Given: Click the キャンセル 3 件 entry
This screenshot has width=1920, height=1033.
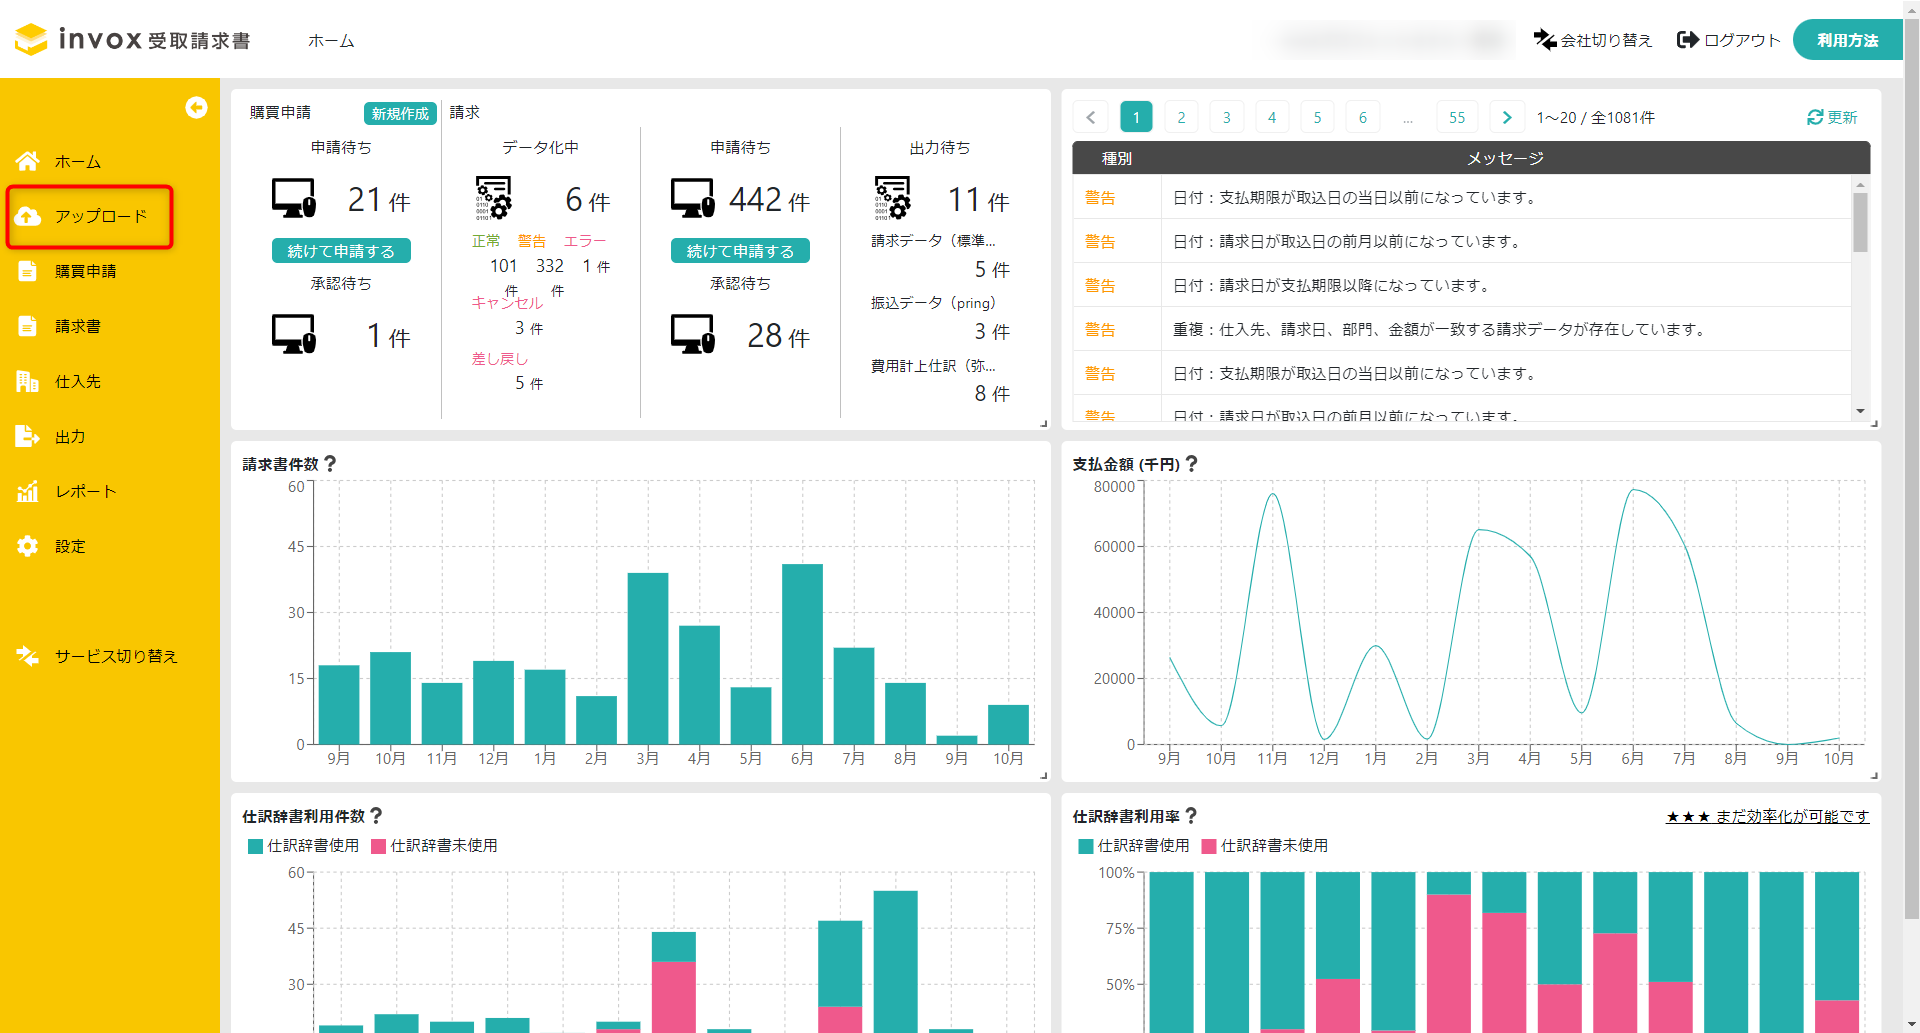Looking at the screenshot, I should pyautogui.click(x=508, y=315).
